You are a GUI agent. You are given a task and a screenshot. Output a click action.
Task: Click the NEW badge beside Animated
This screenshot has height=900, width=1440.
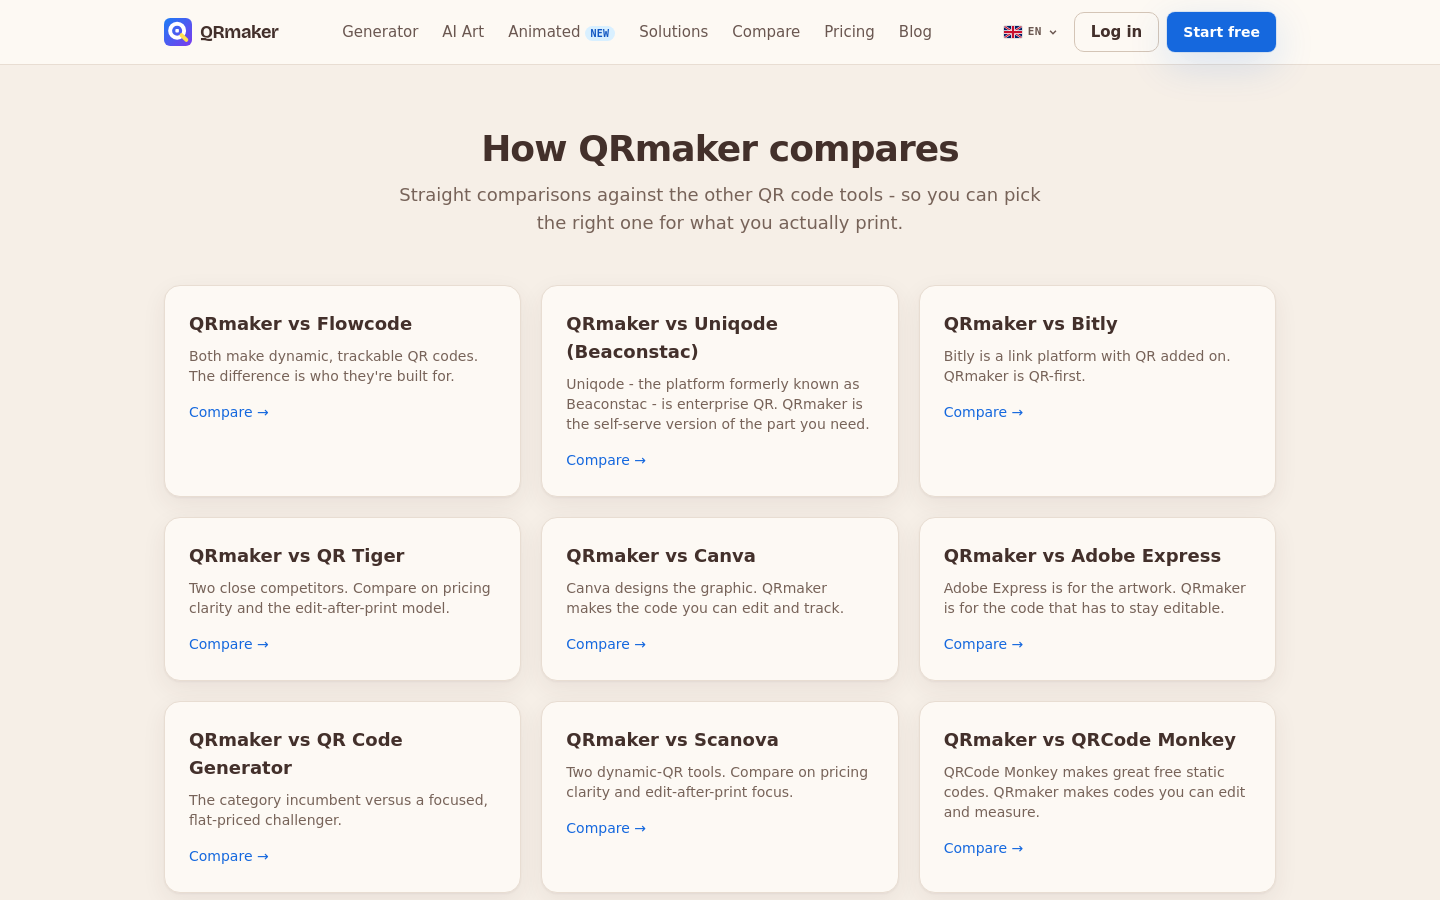[x=600, y=33]
